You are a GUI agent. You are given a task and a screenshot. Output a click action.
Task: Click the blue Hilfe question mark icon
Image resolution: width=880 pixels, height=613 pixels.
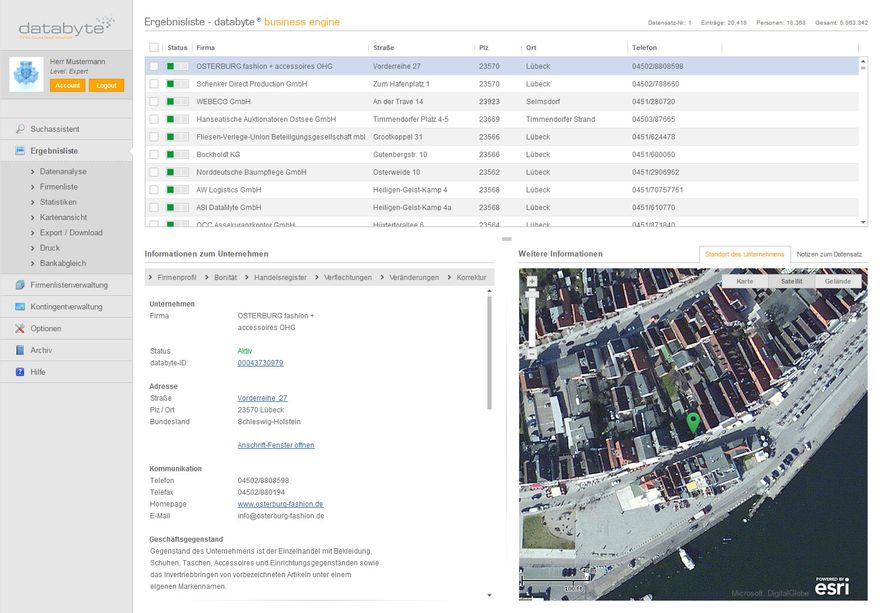[19, 372]
